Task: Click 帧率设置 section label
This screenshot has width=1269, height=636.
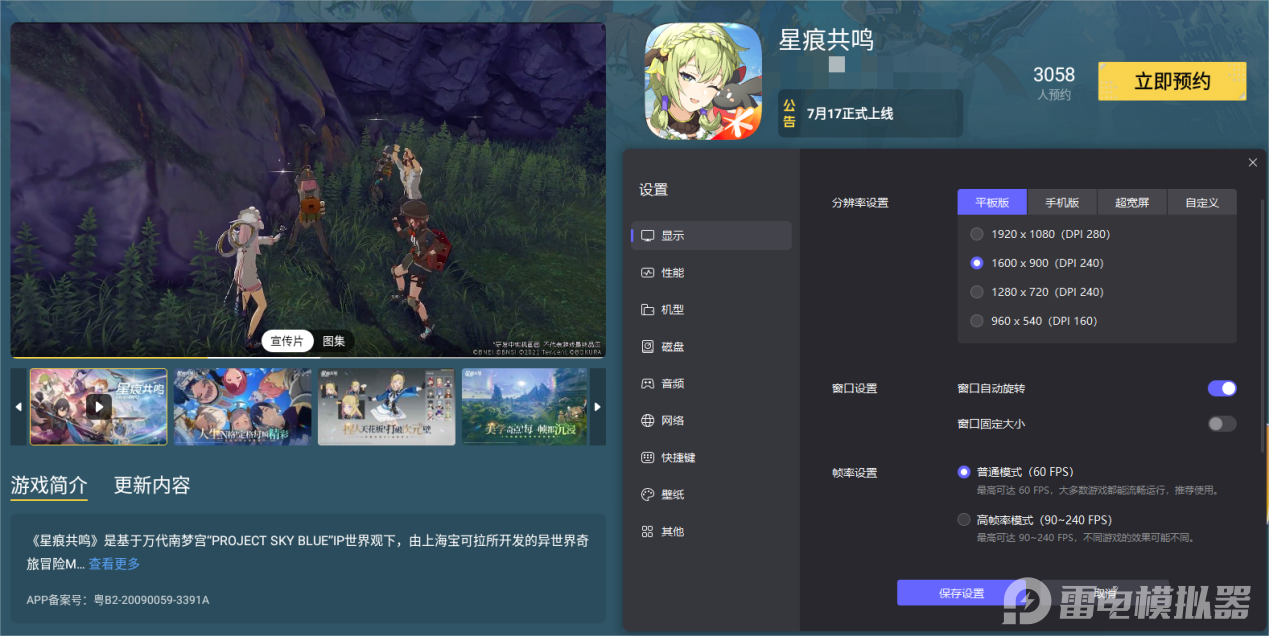Action: [x=854, y=473]
